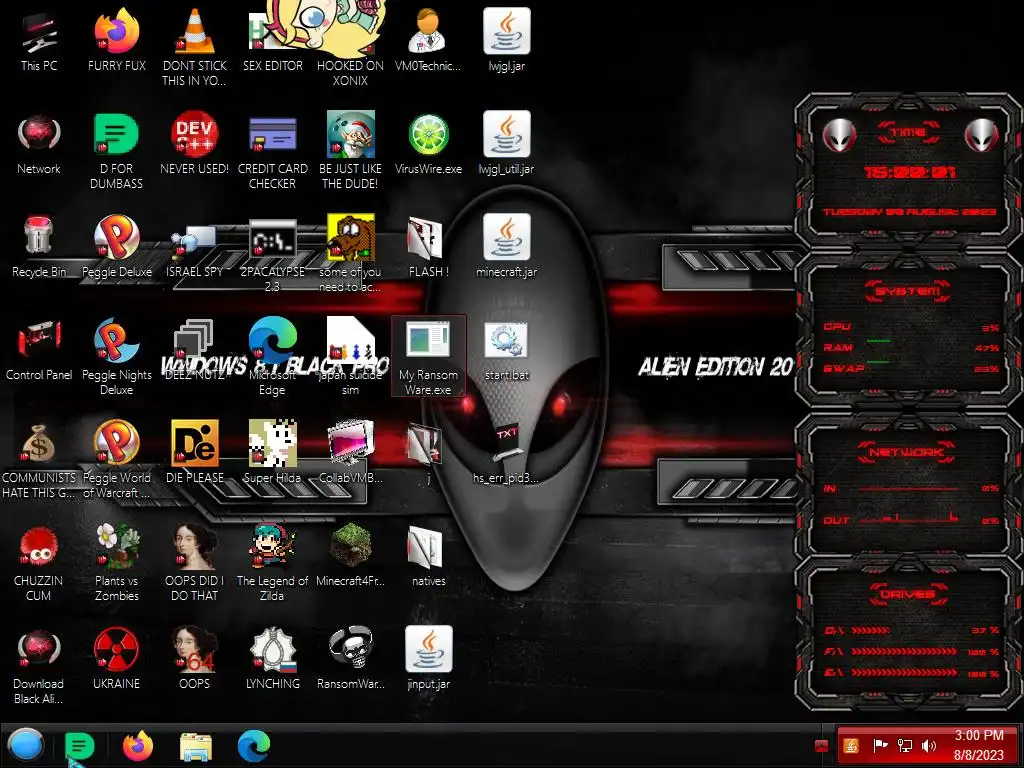
Task: Open the Recycle Bin
Action: click(x=39, y=247)
